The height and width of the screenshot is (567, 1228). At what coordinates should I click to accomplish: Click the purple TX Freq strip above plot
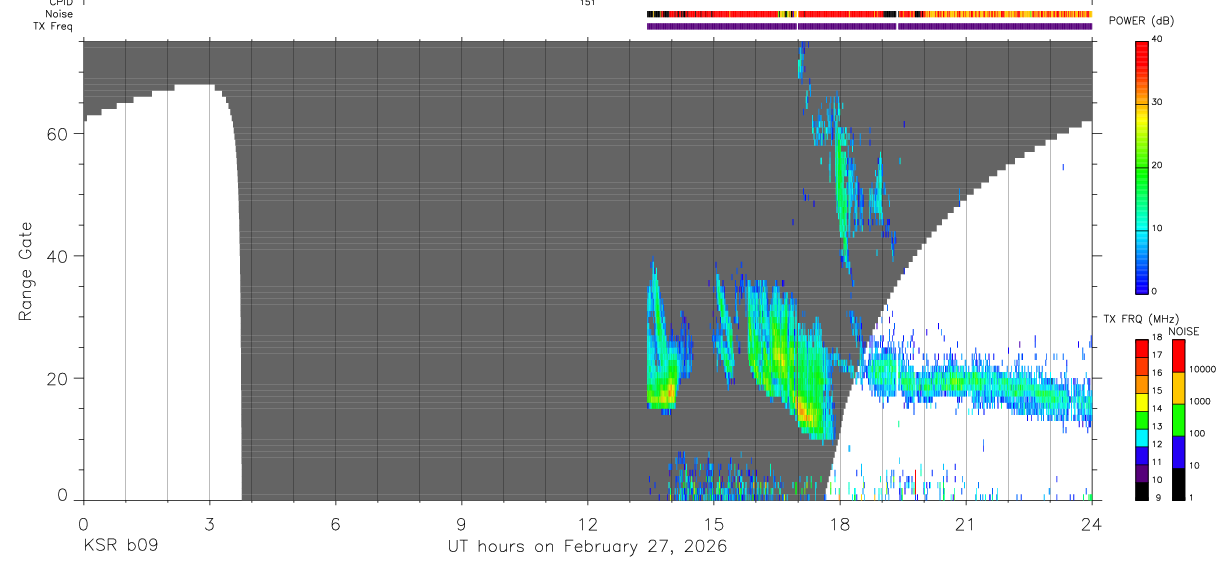pyautogui.click(x=870, y=26)
